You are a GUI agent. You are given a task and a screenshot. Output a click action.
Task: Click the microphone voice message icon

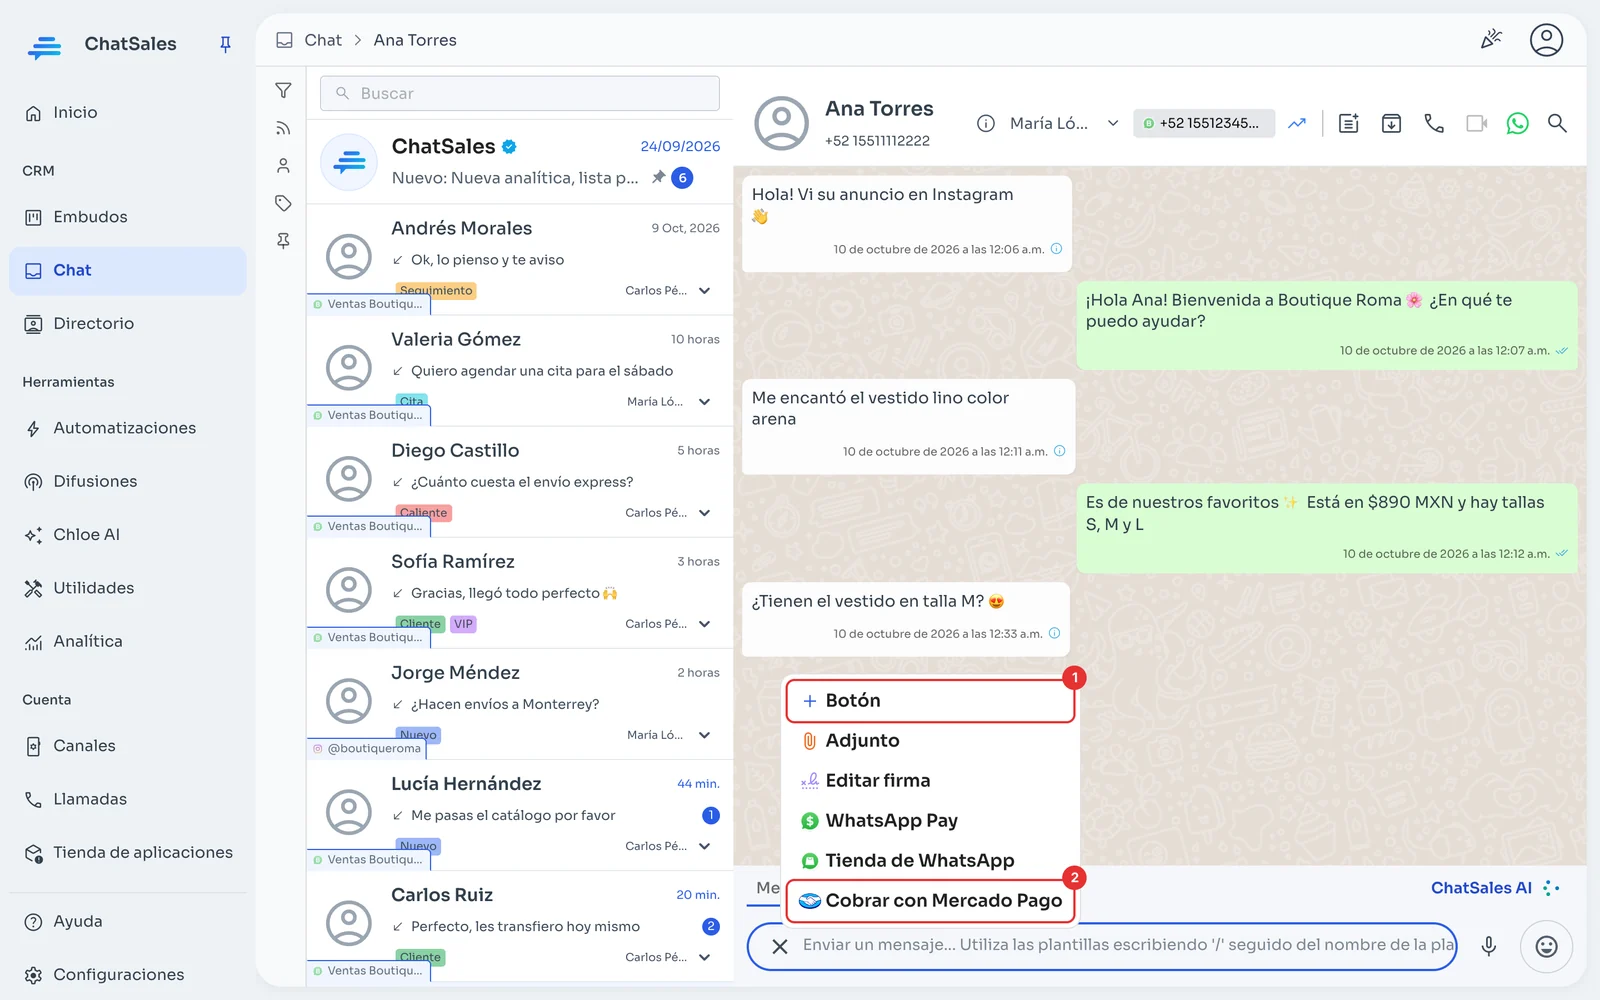(x=1489, y=946)
